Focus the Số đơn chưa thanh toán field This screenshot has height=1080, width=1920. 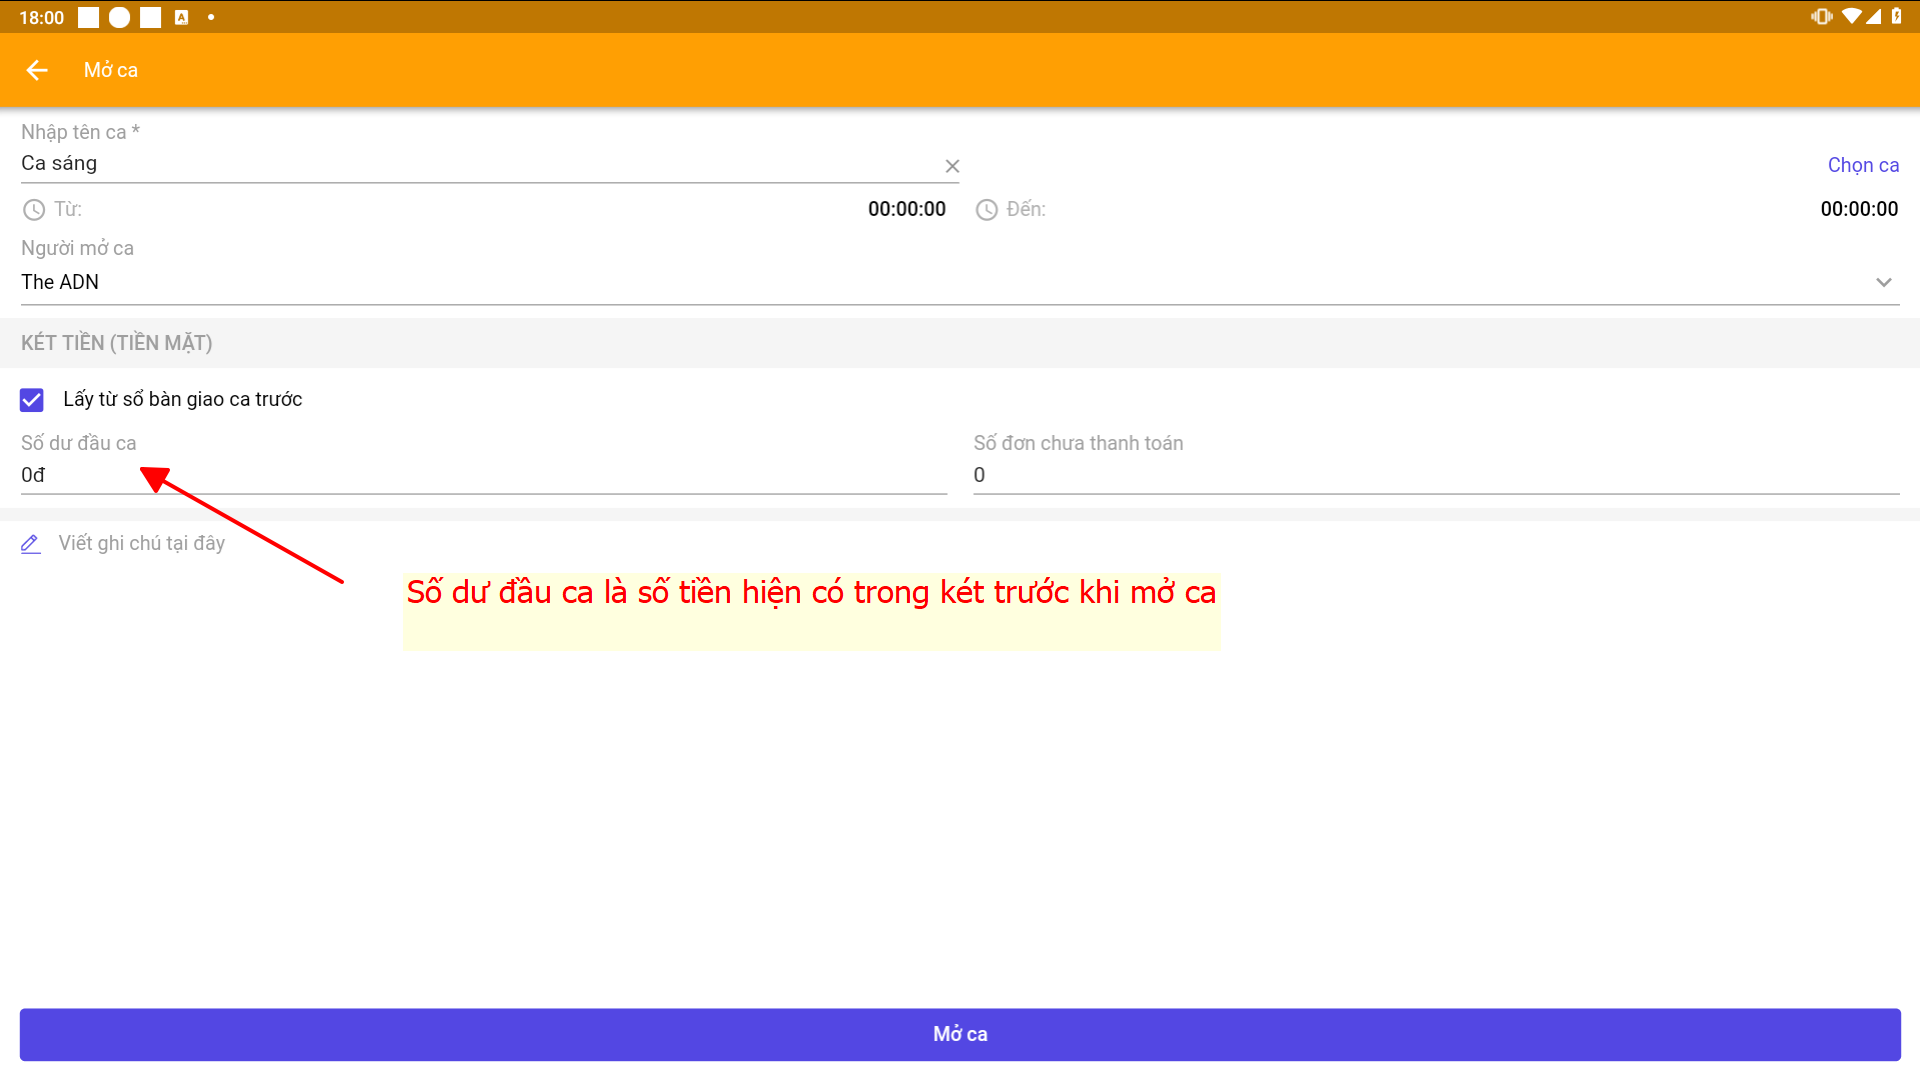coord(1435,476)
